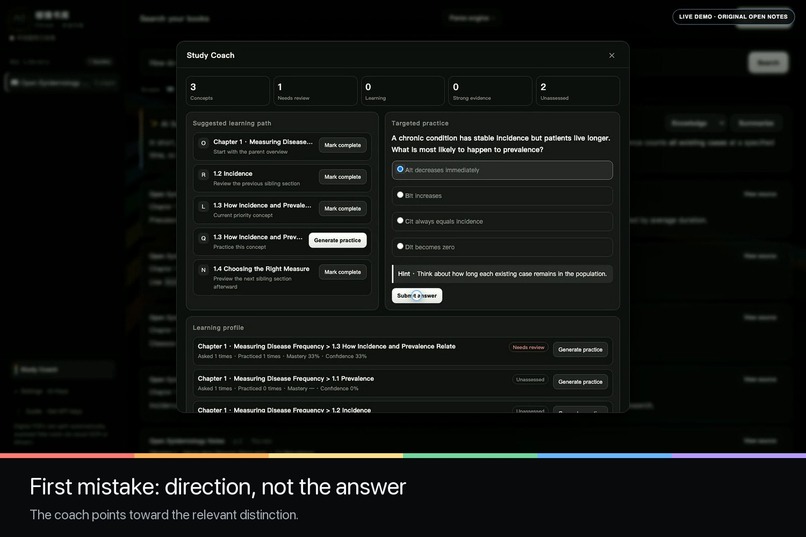Open Study Coach in the background sidebar
Viewport: 806px width, 537px height.
coord(63,369)
